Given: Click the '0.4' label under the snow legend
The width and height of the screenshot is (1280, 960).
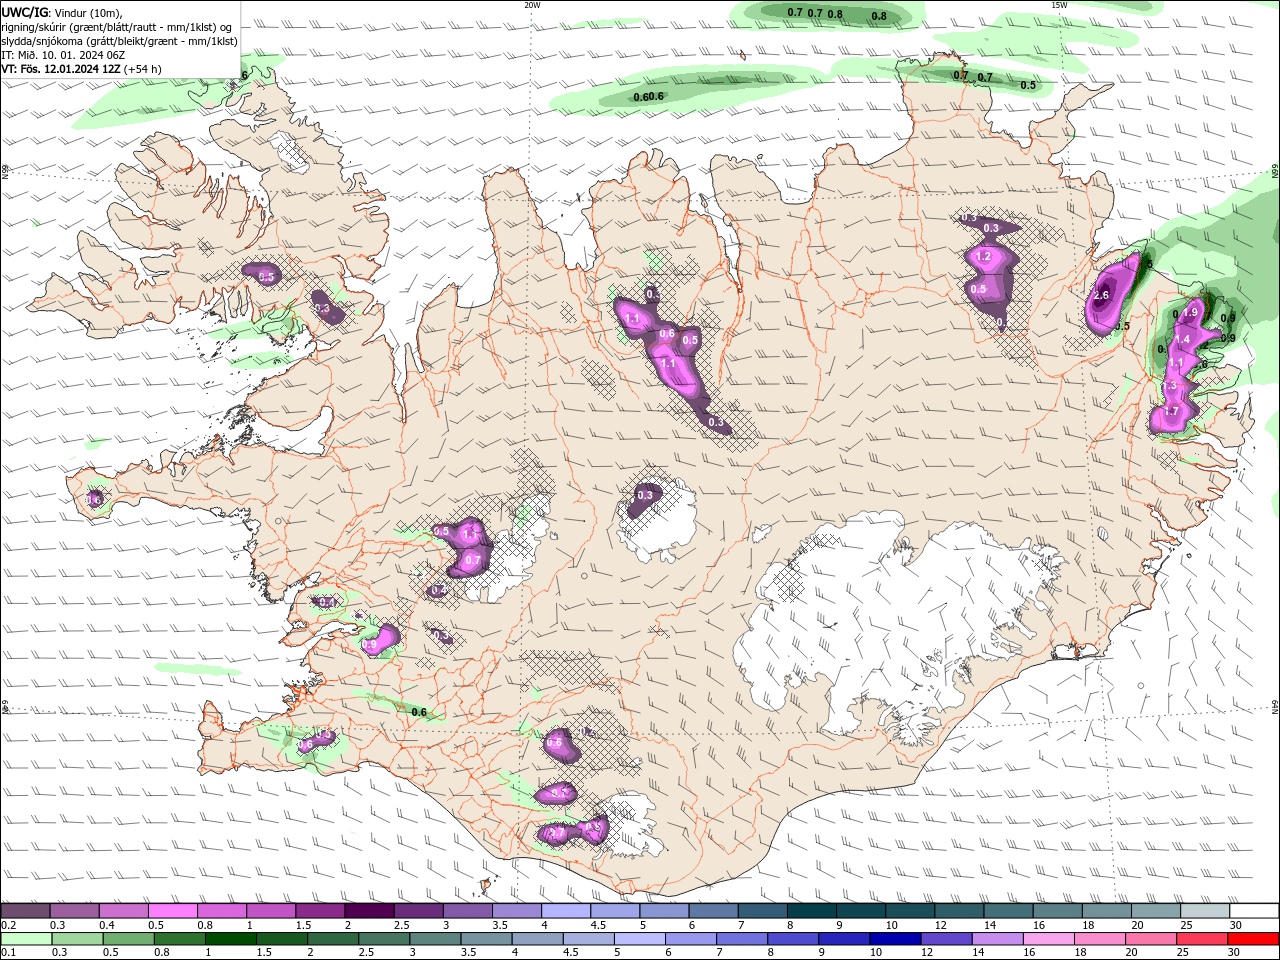Looking at the screenshot, I should click(x=107, y=925).
